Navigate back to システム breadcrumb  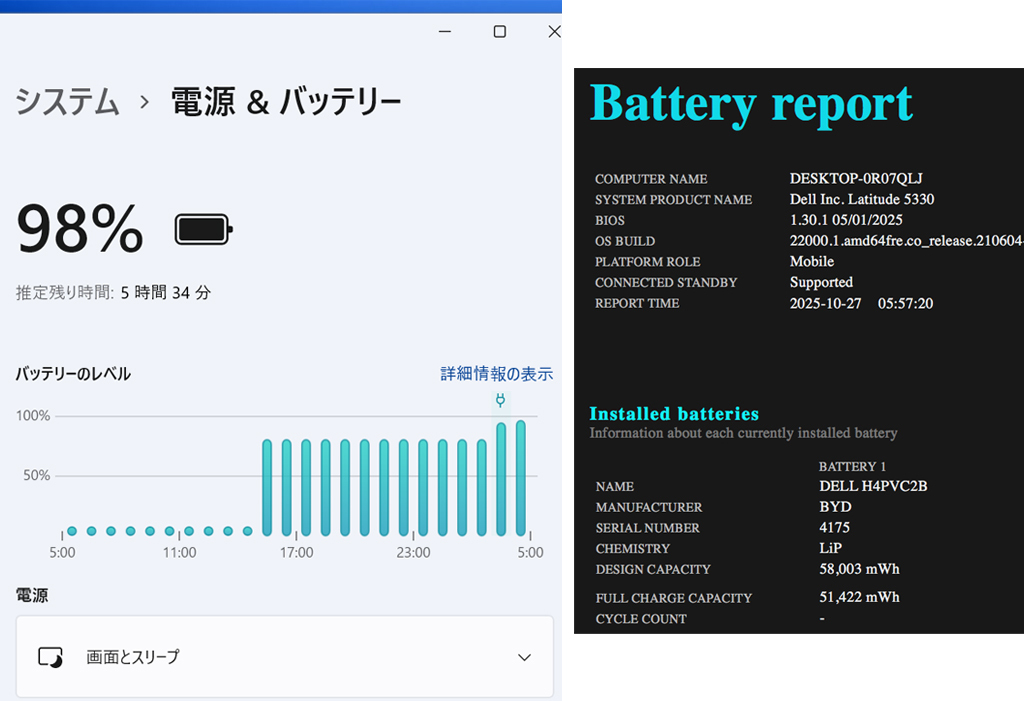pos(68,102)
